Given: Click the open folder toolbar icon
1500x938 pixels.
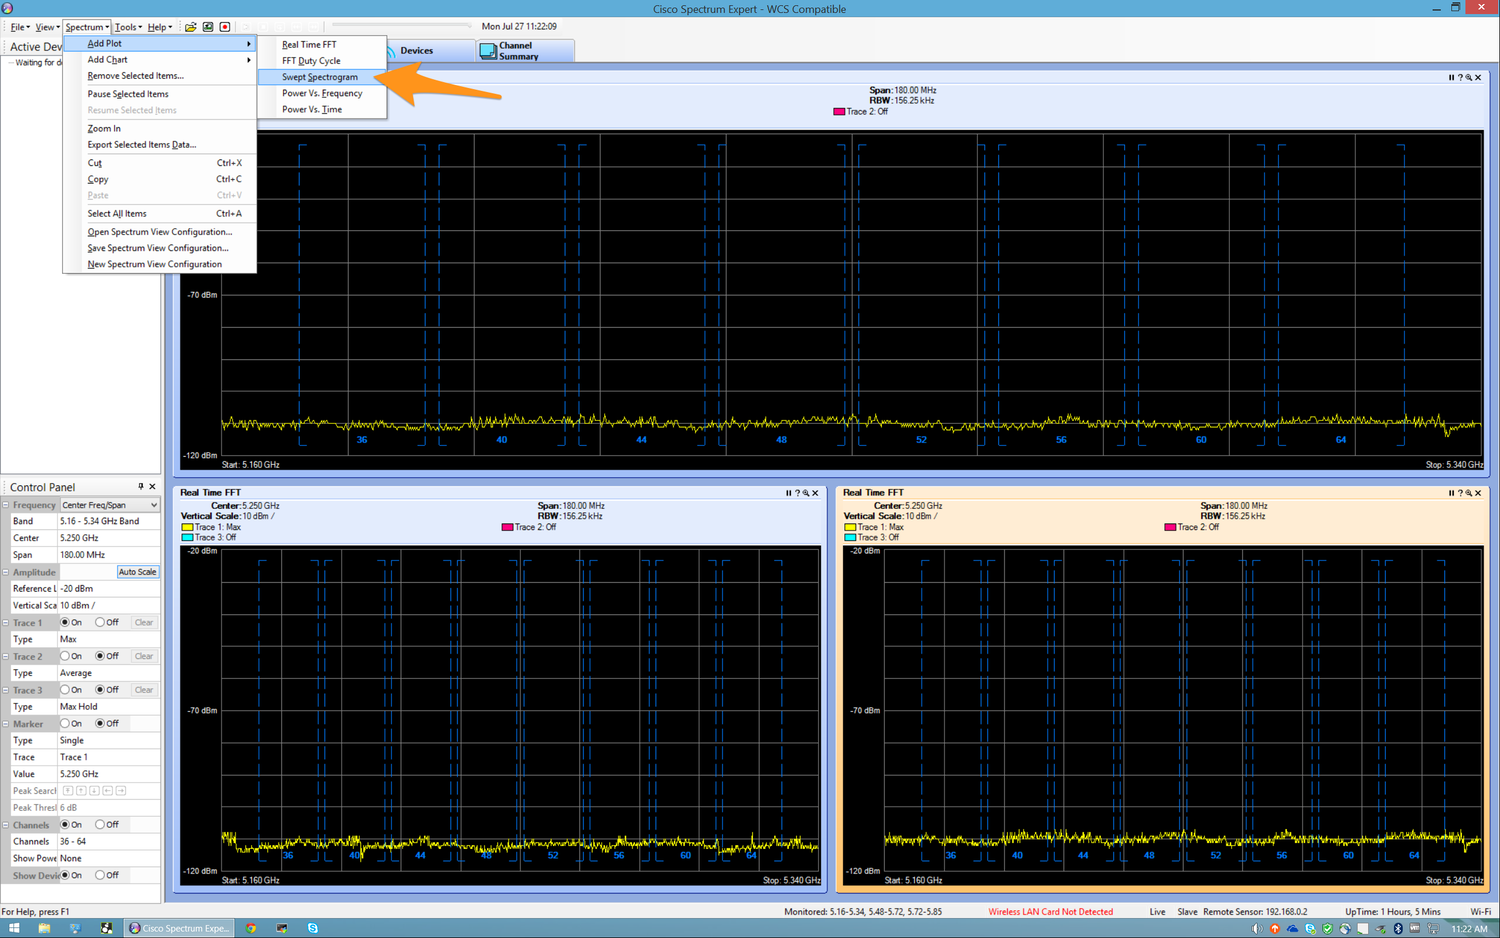Looking at the screenshot, I should tap(191, 27).
